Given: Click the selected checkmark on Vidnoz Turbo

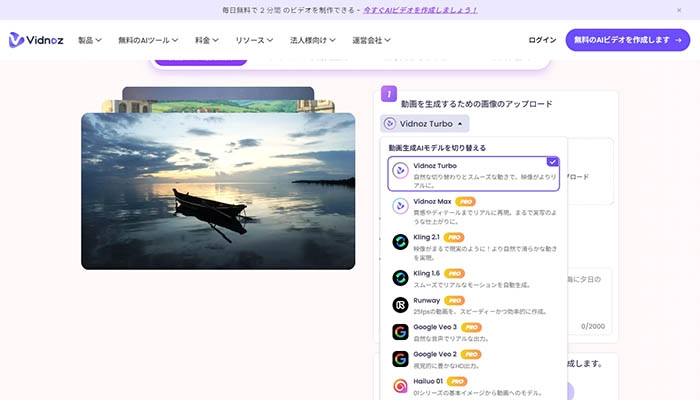Looking at the screenshot, I should point(553,162).
